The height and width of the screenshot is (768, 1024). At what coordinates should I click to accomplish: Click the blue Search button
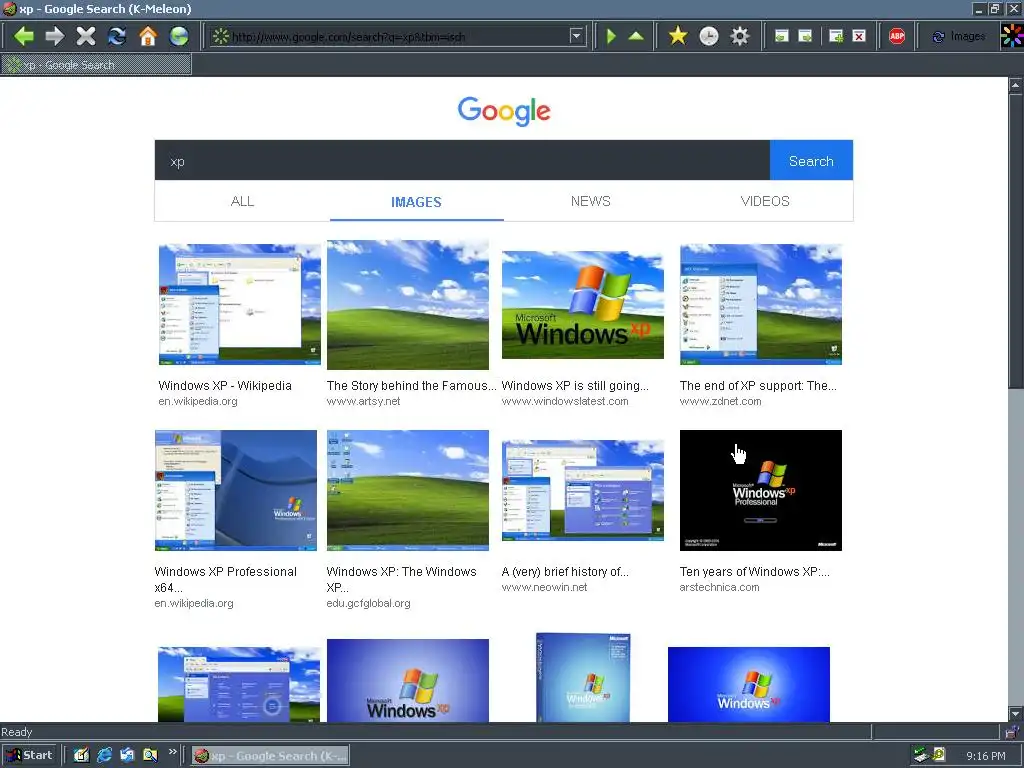pyautogui.click(x=811, y=161)
